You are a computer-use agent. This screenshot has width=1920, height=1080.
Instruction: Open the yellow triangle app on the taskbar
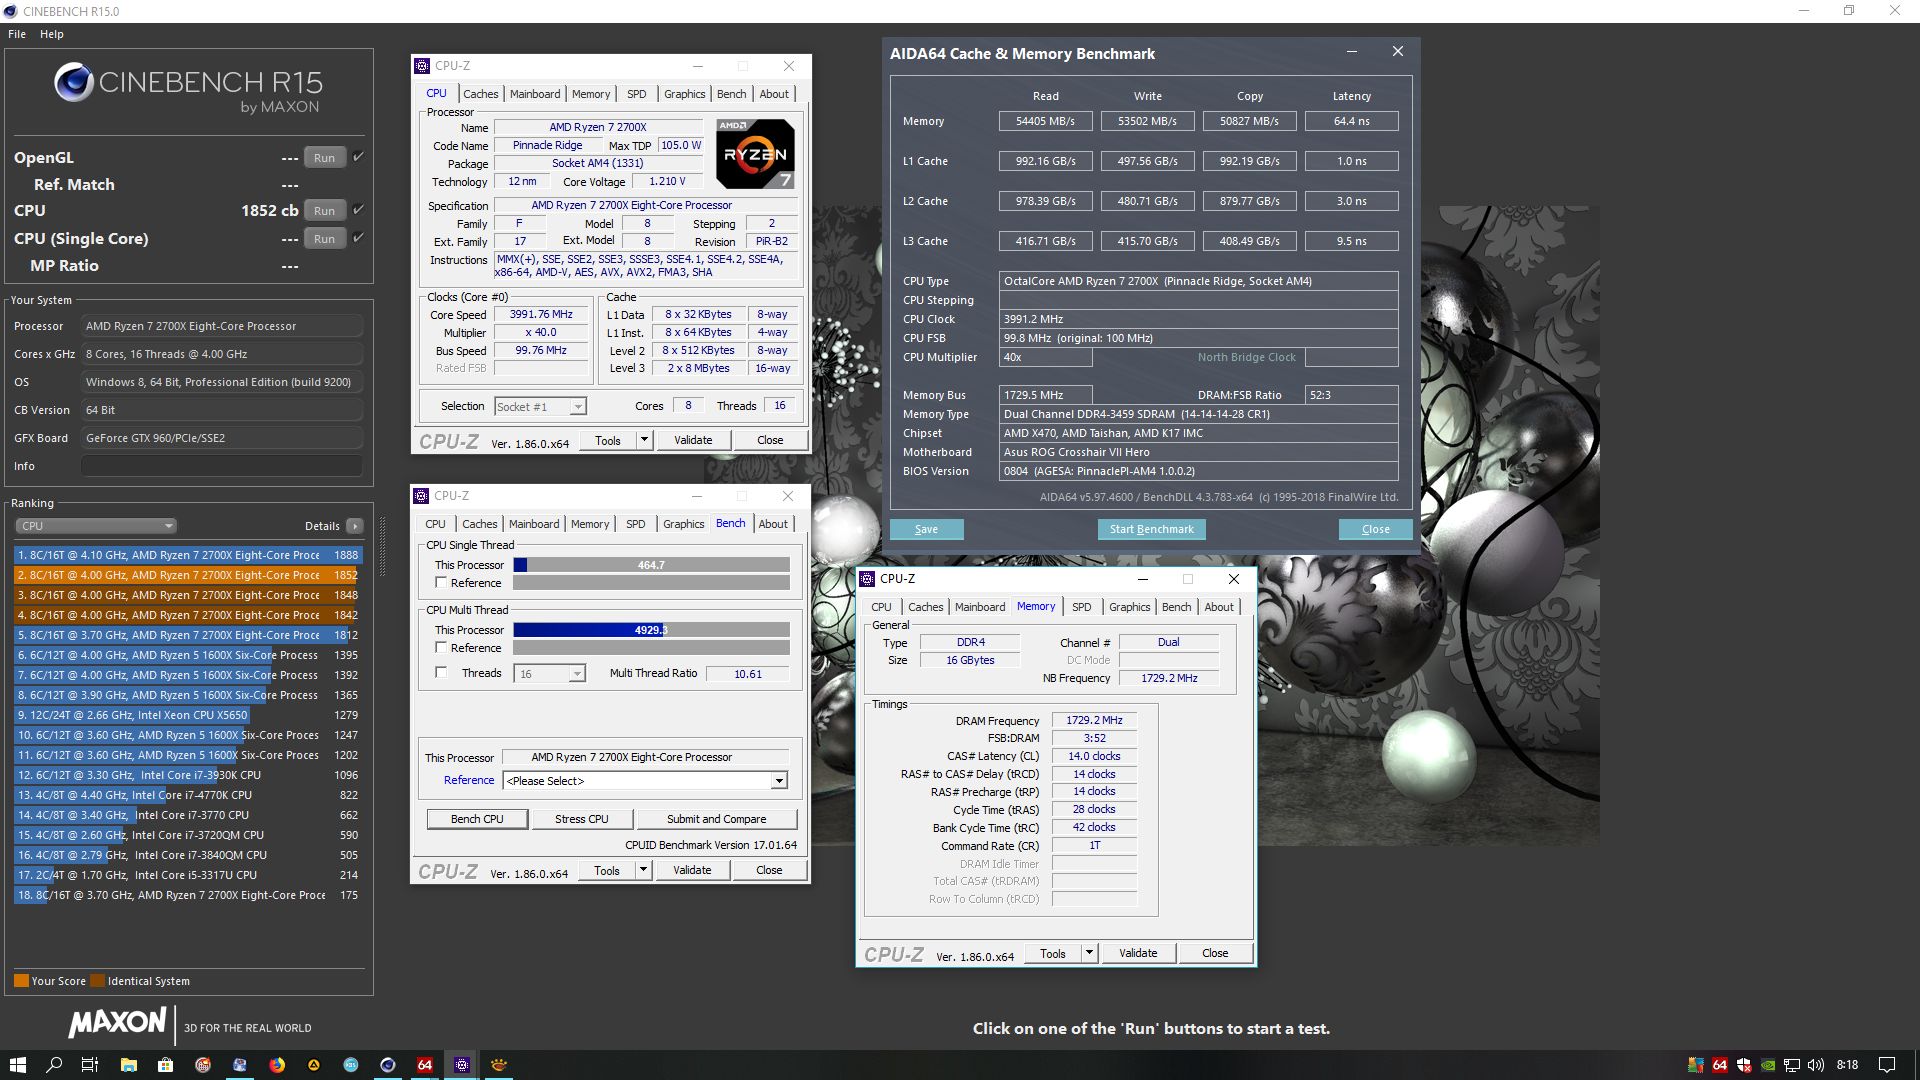tap(314, 1064)
